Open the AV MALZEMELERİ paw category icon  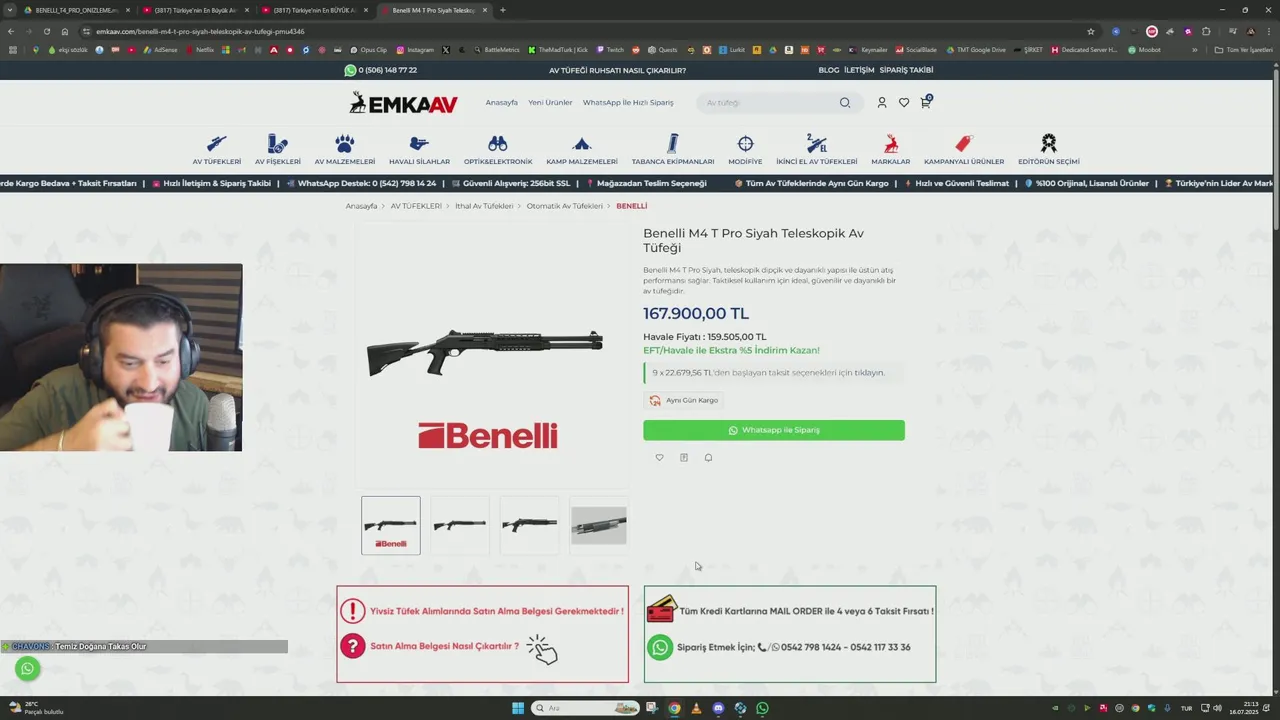click(x=344, y=144)
